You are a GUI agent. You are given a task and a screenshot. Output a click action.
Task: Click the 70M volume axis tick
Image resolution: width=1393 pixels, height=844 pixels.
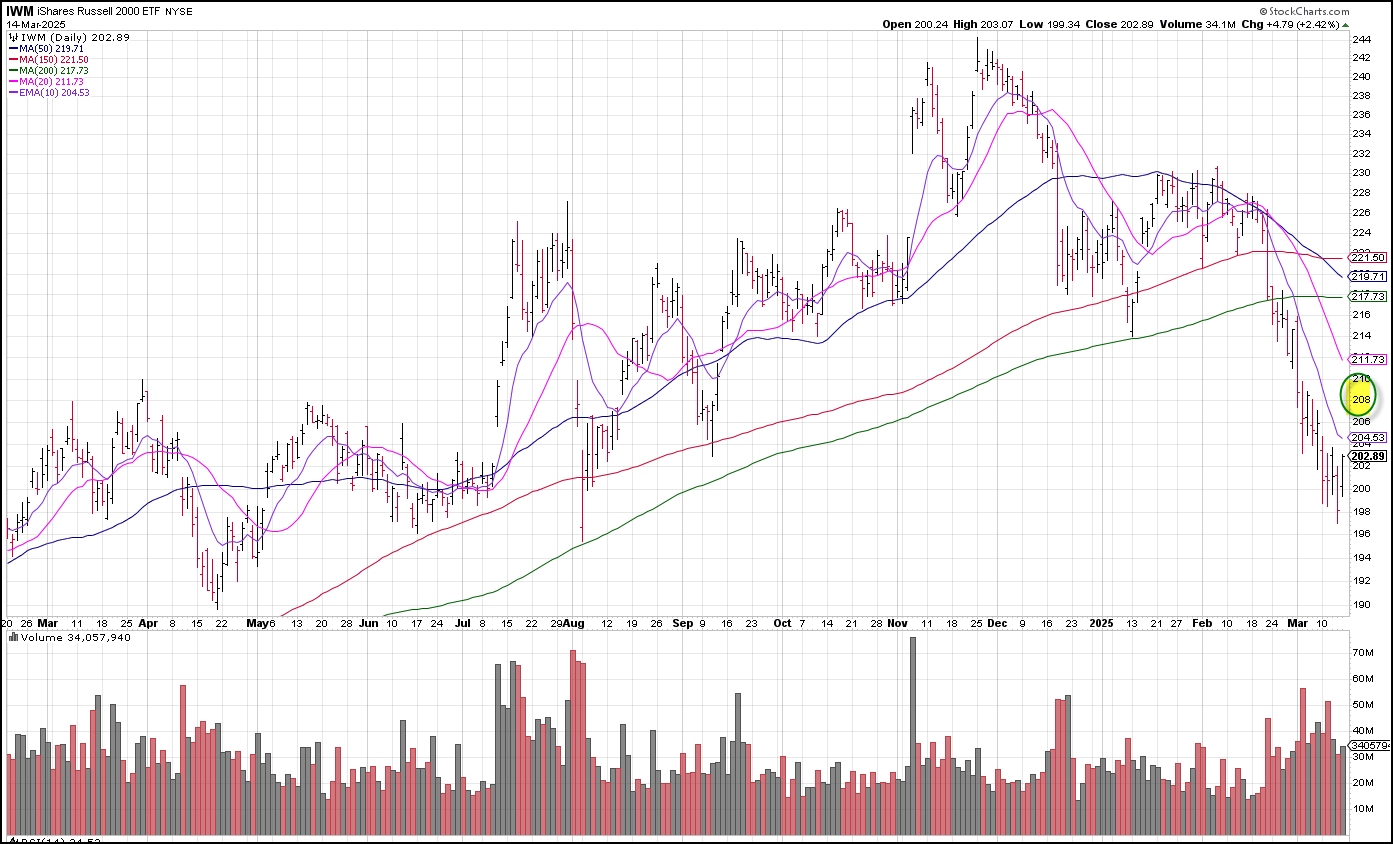[1363, 652]
